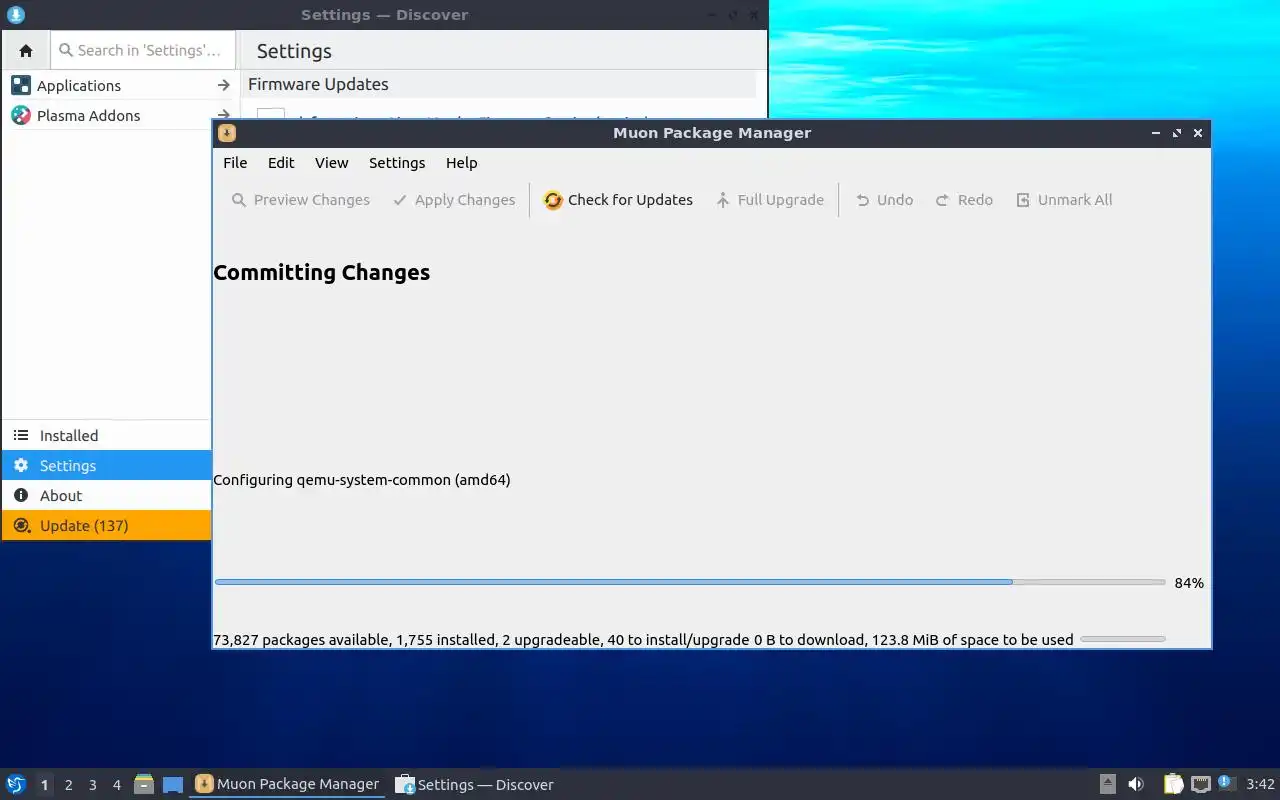1280x800 pixels.
Task: Expand the Applications arrow in Discover
Action: point(224,86)
